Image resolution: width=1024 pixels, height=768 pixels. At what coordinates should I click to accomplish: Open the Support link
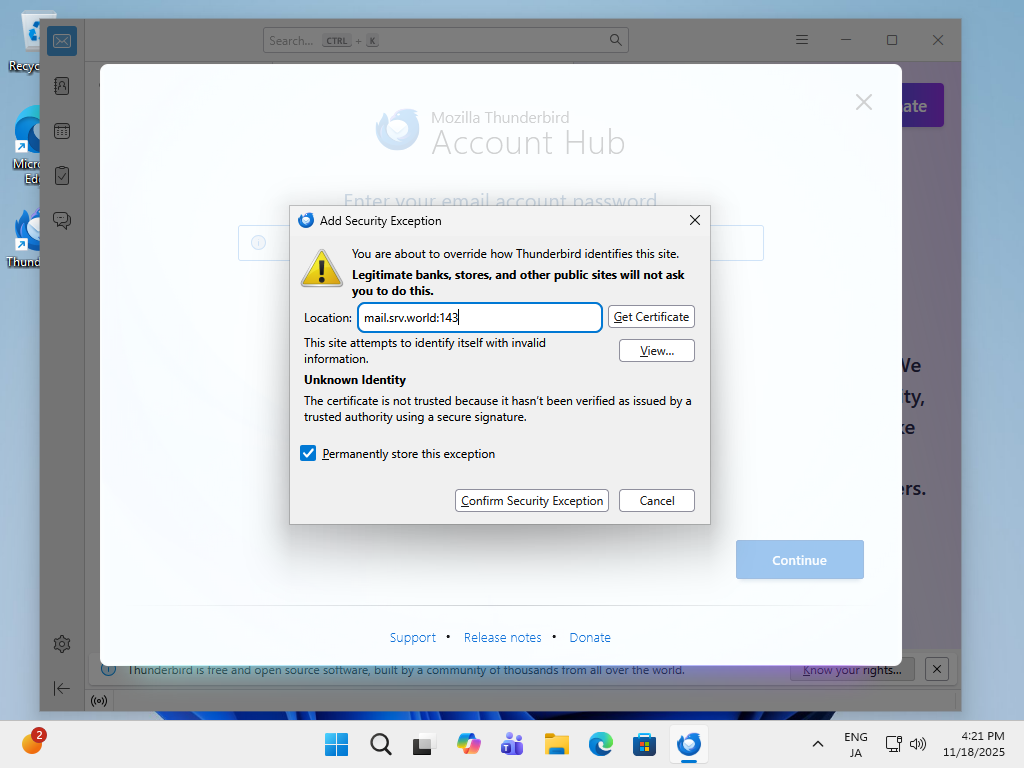(413, 637)
